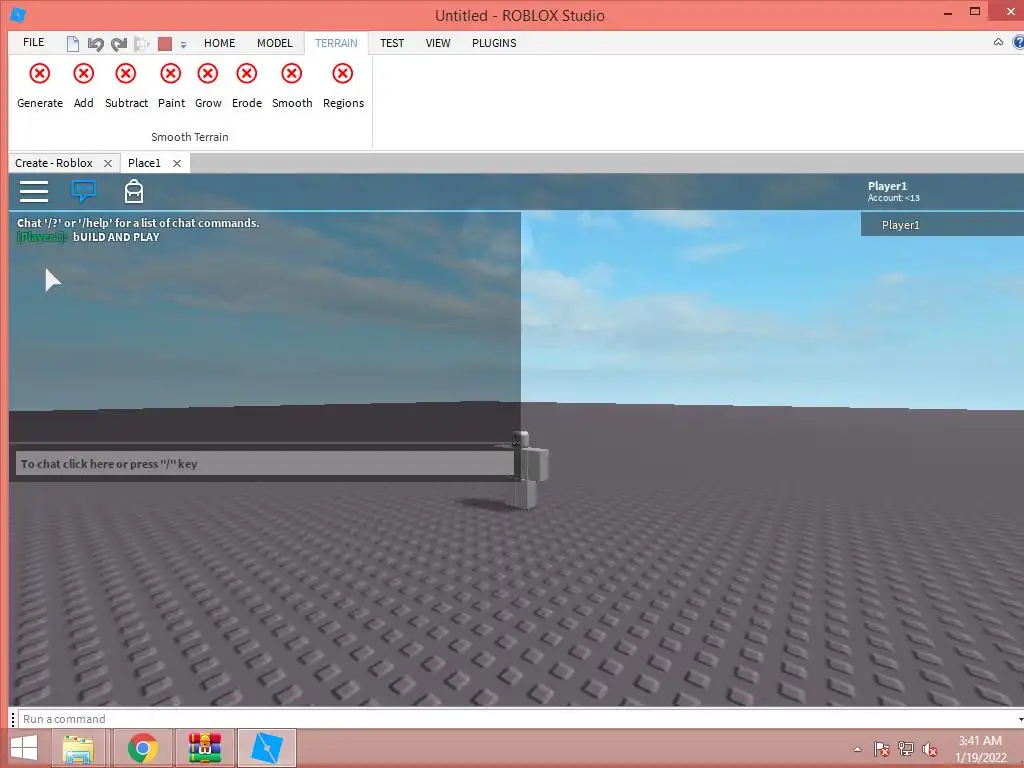
Task: Open the in-game backpack
Action: [134, 191]
